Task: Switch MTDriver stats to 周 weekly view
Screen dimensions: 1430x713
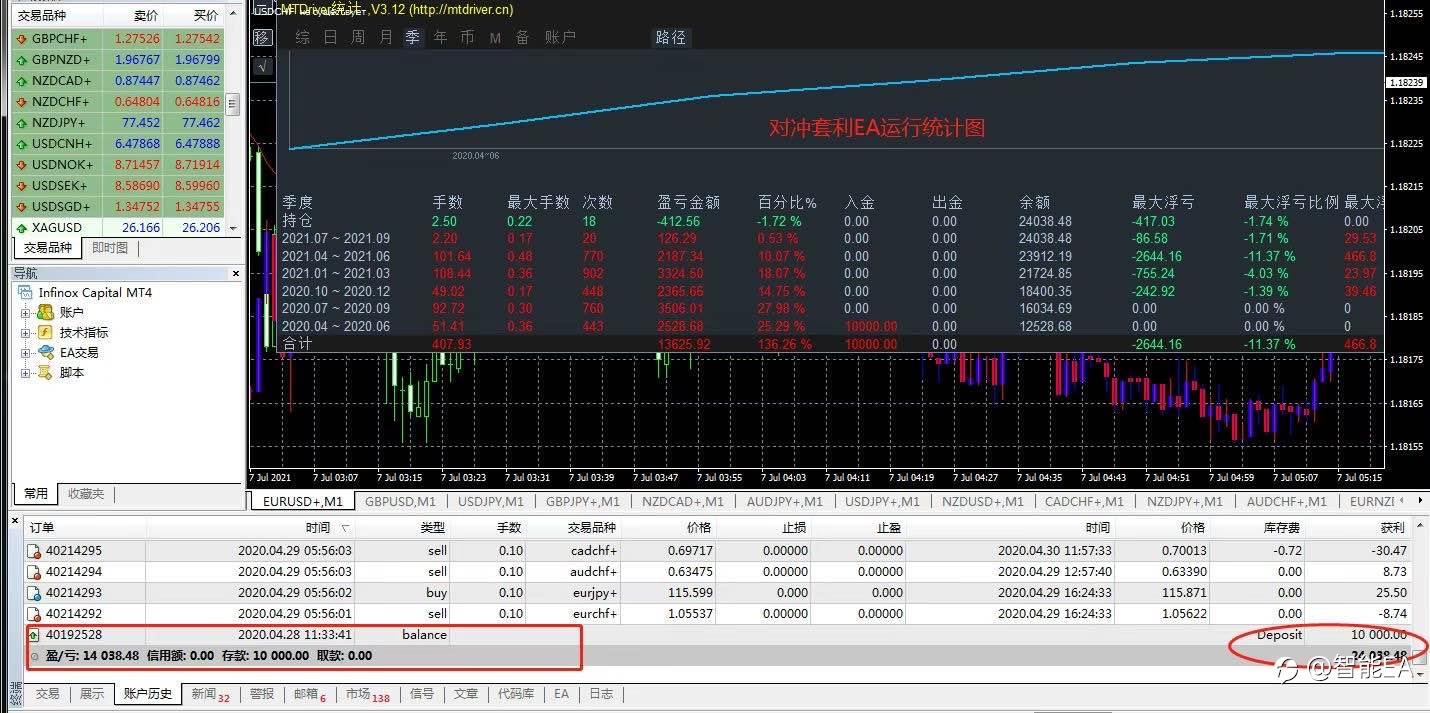Action: point(358,37)
